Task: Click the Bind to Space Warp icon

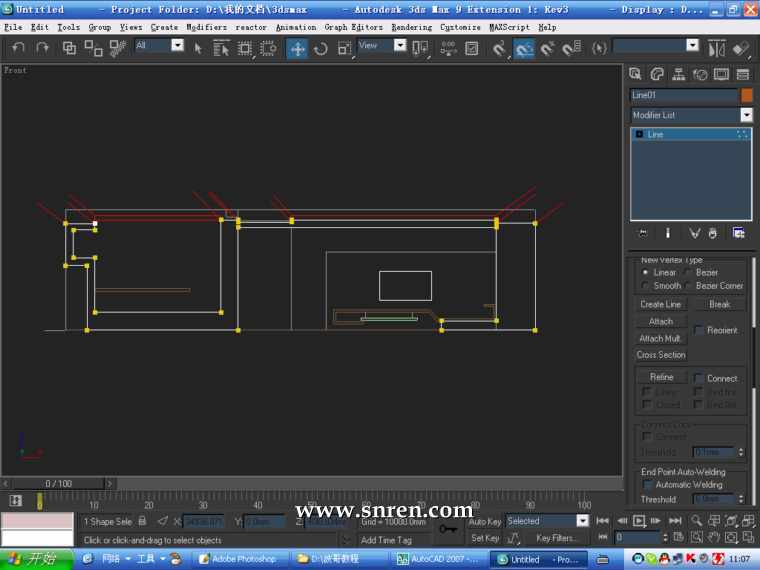Action: 117,48
